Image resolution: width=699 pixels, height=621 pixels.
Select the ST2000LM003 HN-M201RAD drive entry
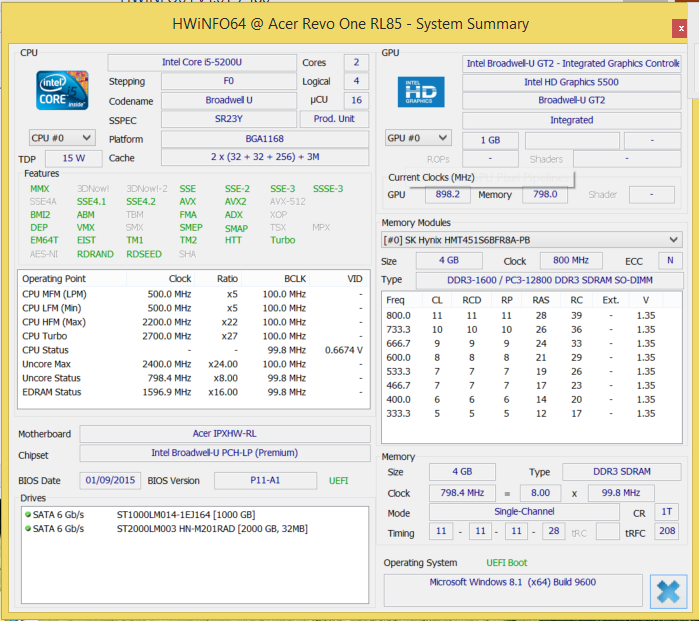pos(212,529)
